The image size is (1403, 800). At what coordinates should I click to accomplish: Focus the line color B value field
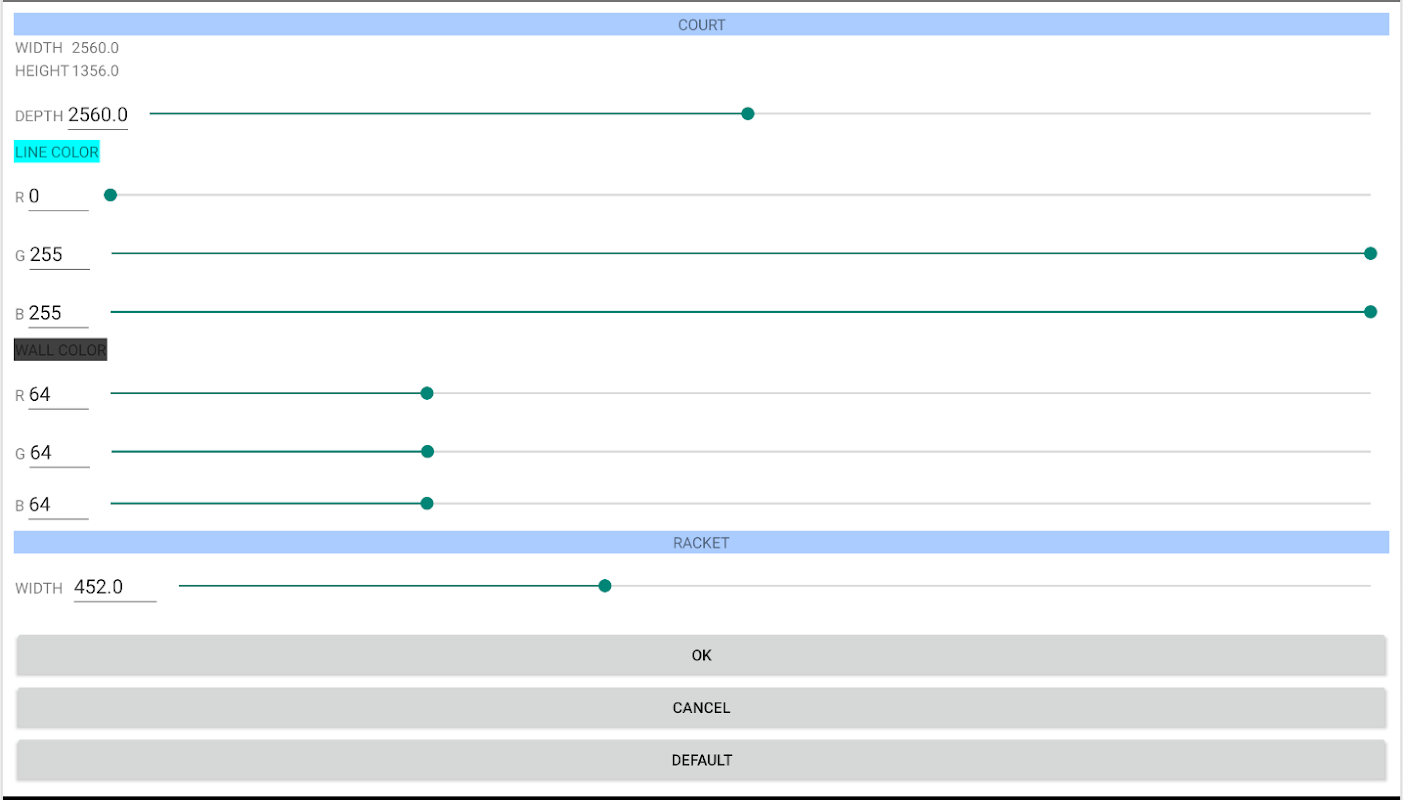[x=58, y=314]
